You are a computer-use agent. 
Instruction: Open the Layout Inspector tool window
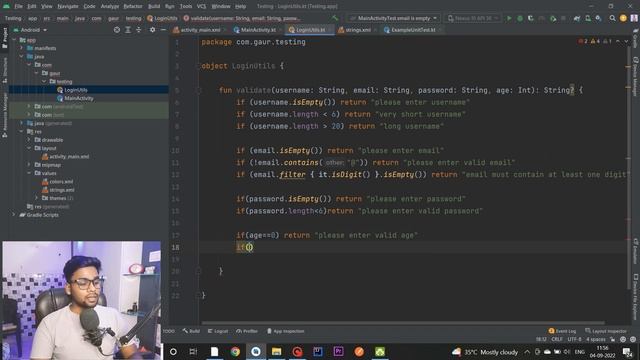pyautogui.click(x=605, y=331)
